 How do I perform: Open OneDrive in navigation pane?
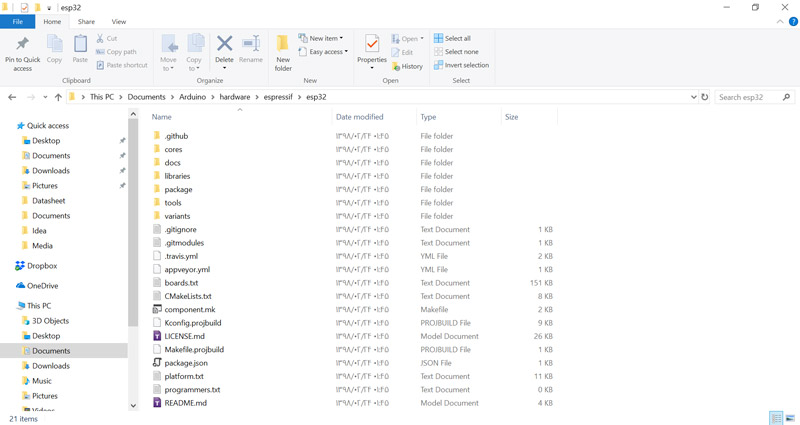pos(42,286)
